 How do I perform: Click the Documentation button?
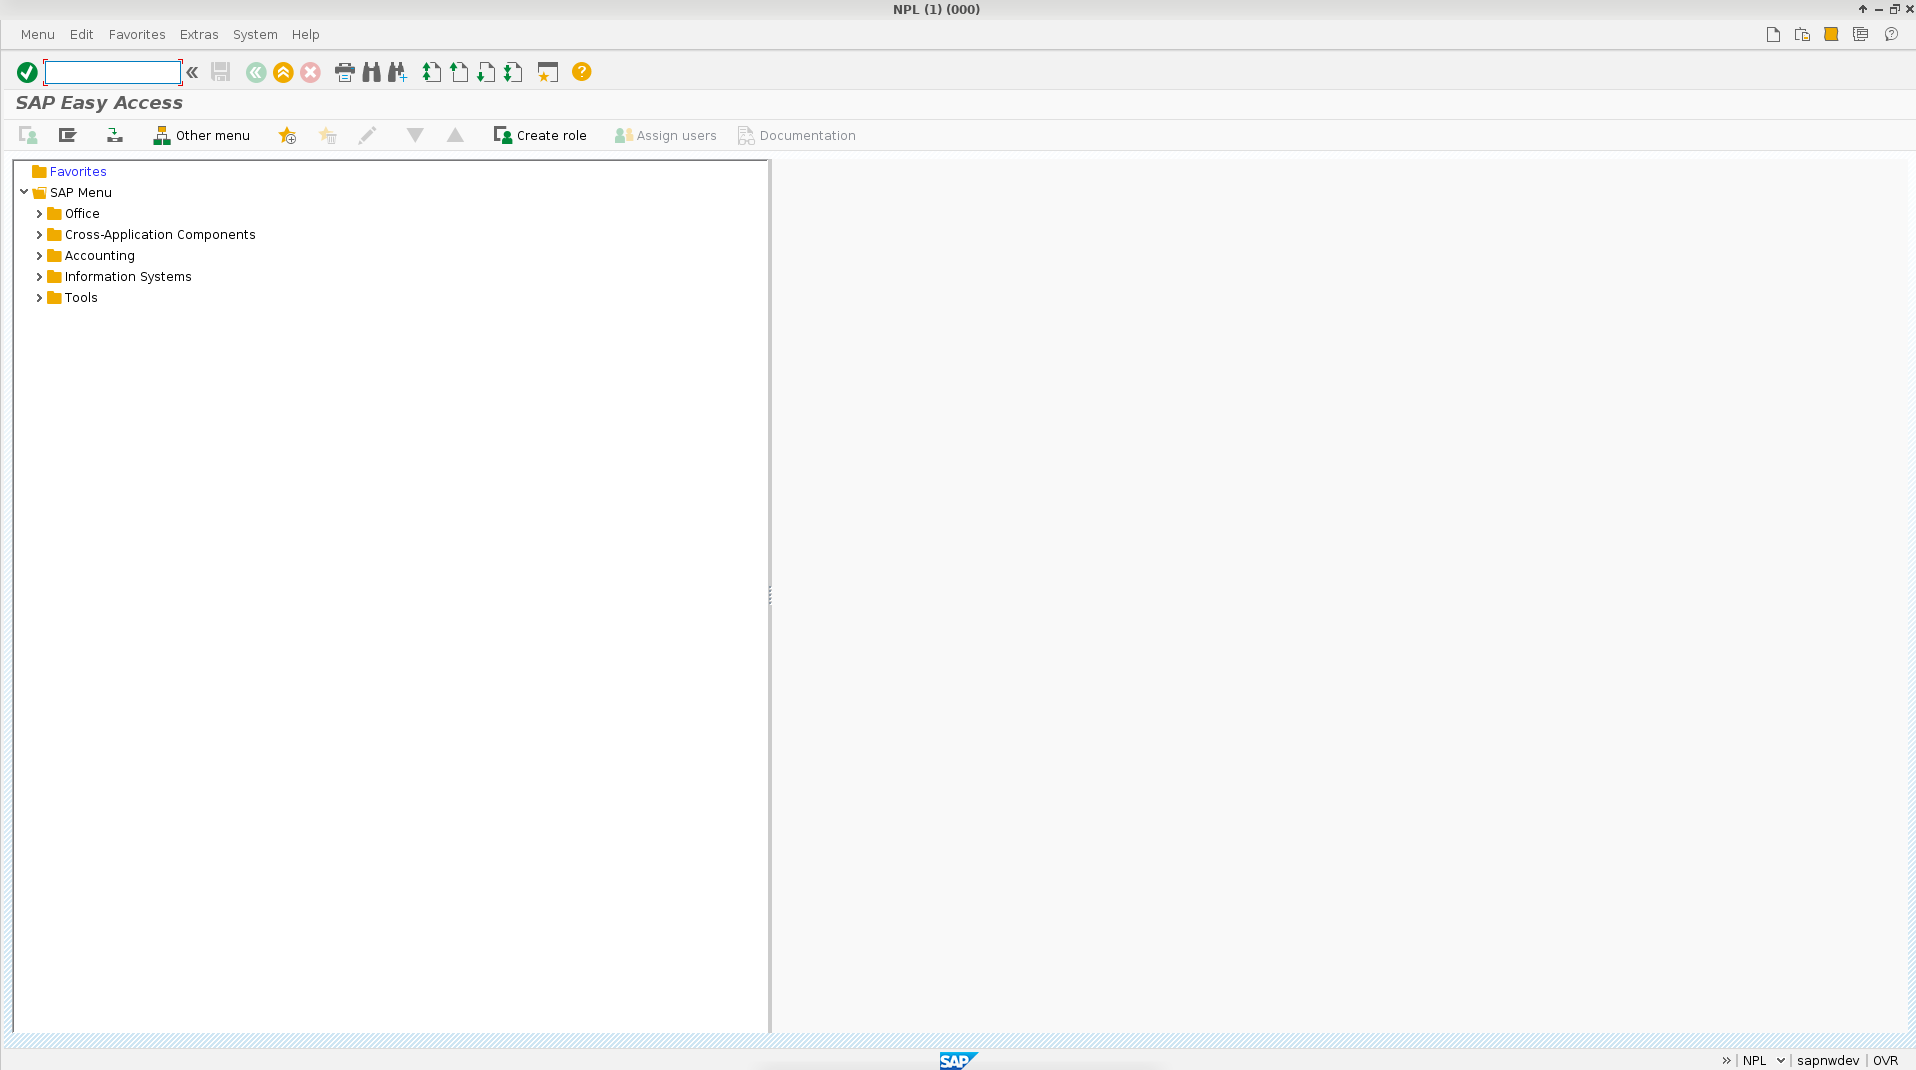[x=797, y=135]
